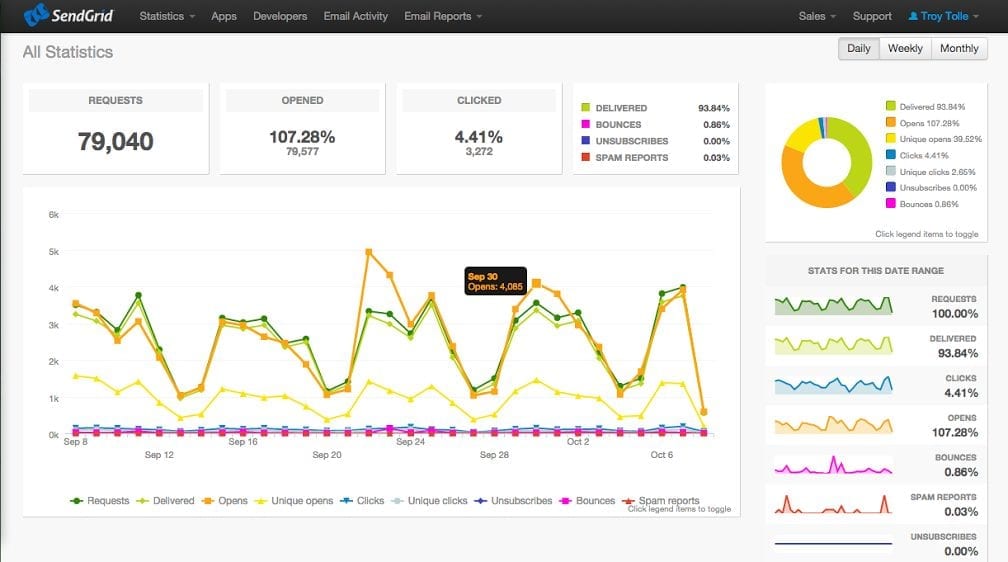Open the Statistics dropdown menu
Image resolution: width=1008 pixels, height=562 pixels.
[x=167, y=16]
